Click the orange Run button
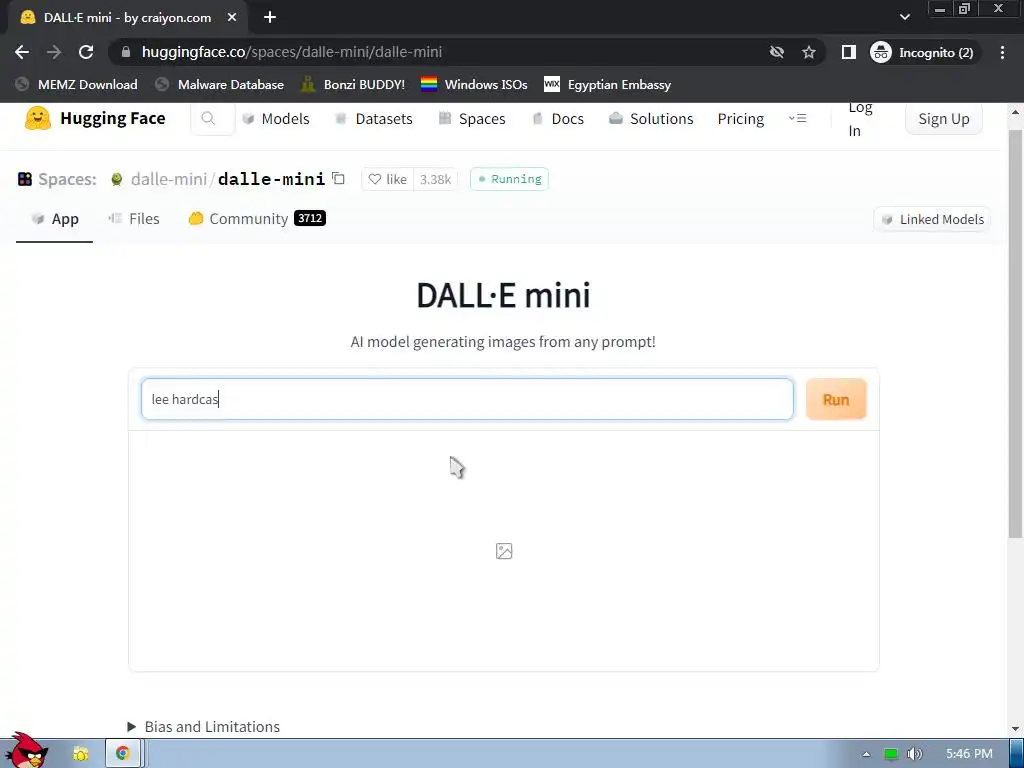This screenshot has width=1024, height=768. 836,399
